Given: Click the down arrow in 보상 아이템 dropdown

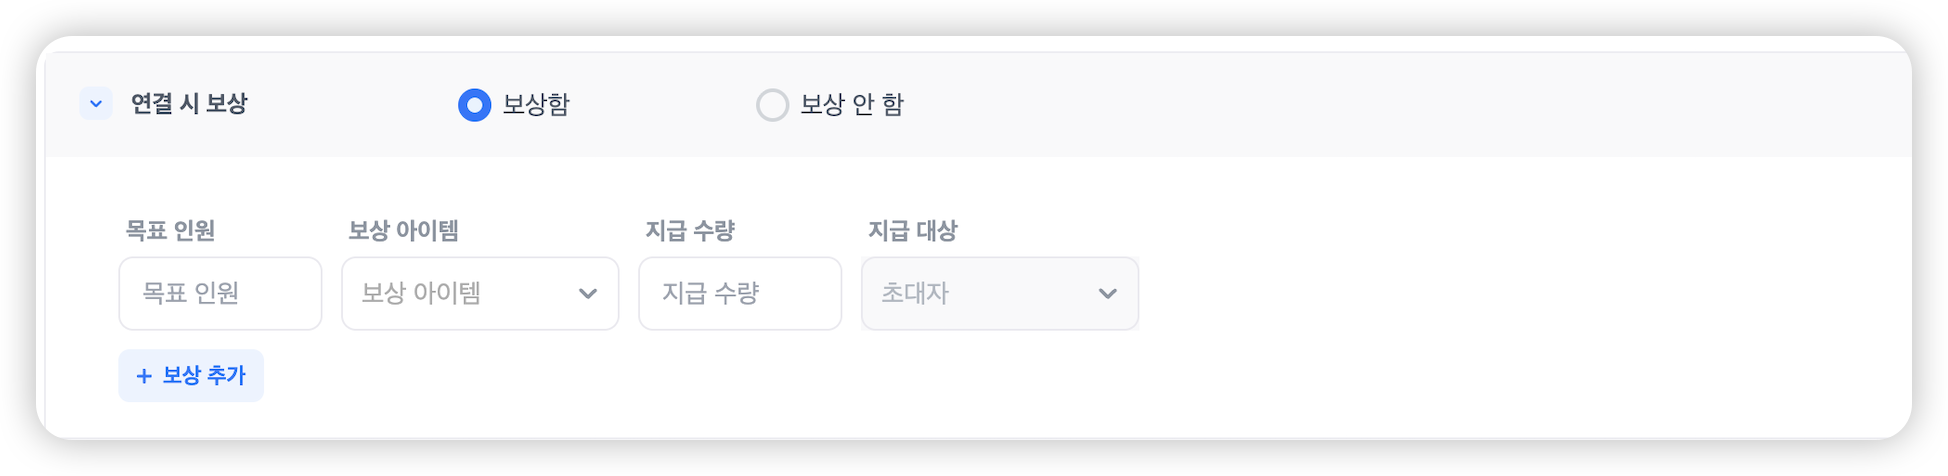Looking at the screenshot, I should point(588,294).
